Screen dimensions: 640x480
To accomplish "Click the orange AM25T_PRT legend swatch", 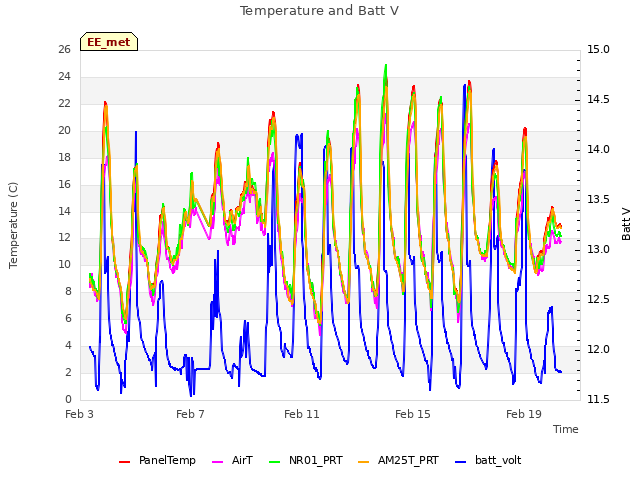I will pyautogui.click(x=364, y=461).
